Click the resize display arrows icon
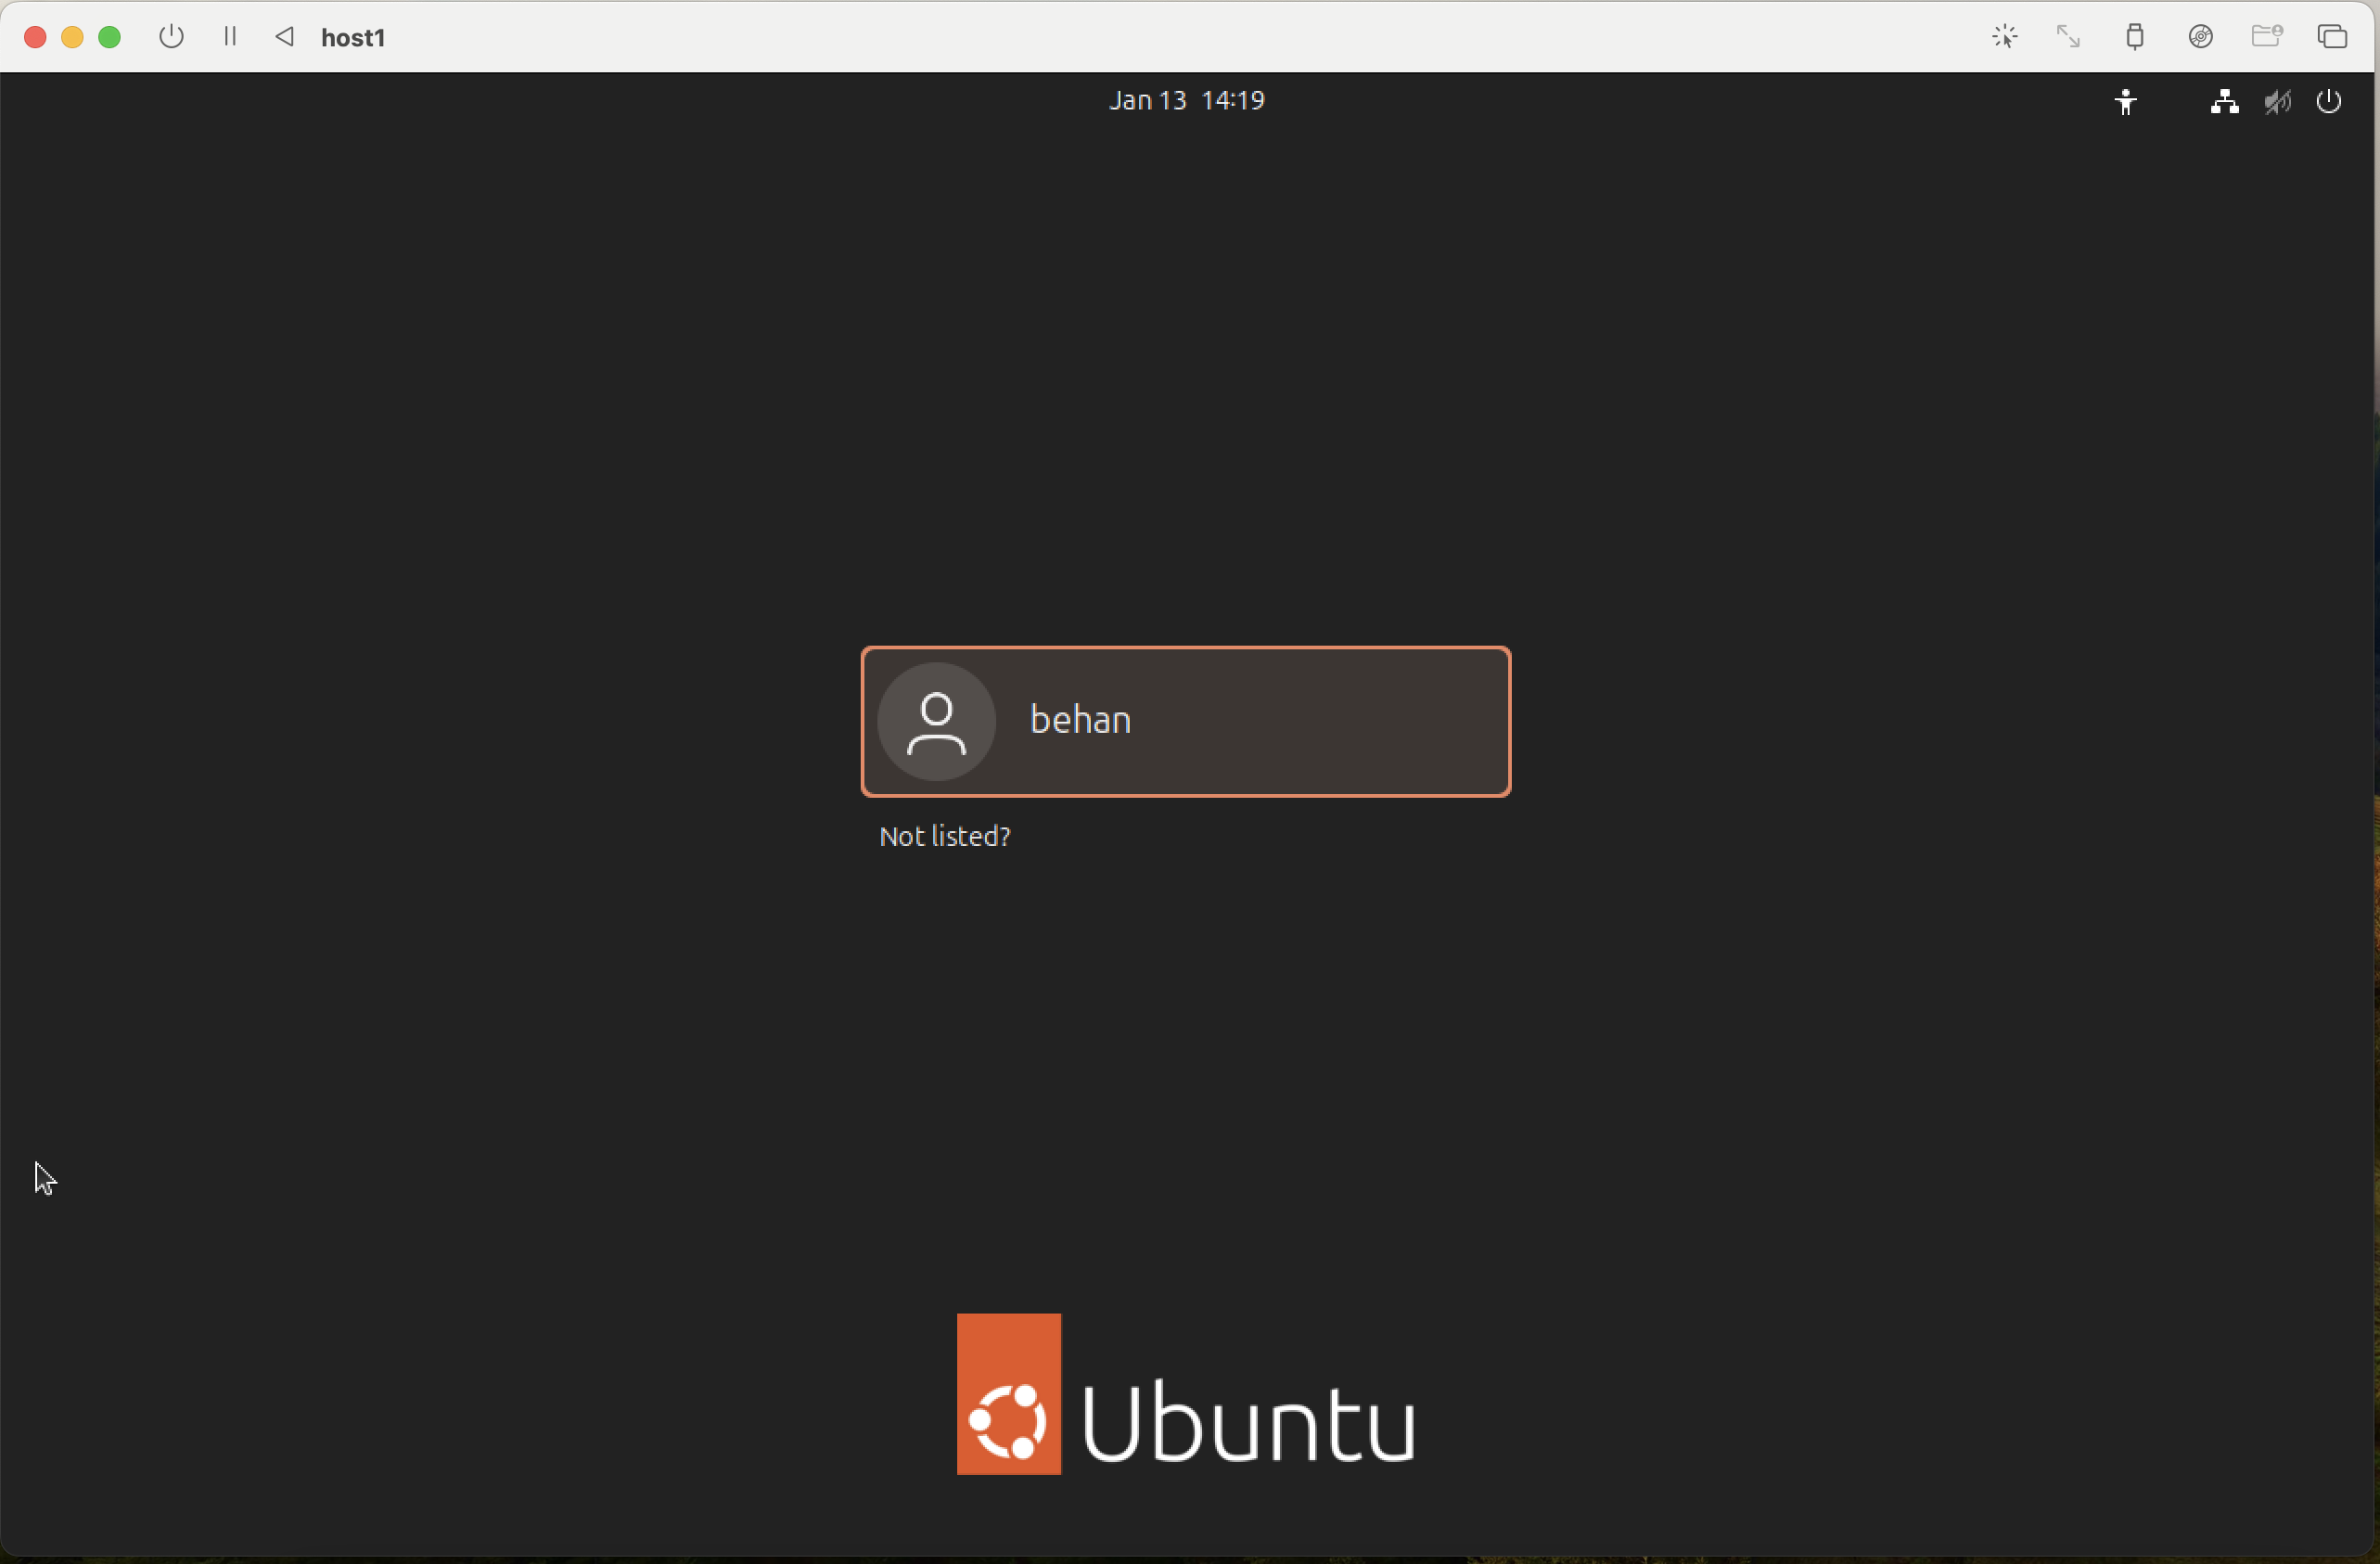This screenshot has height=1564, width=2380. coord(2068,37)
